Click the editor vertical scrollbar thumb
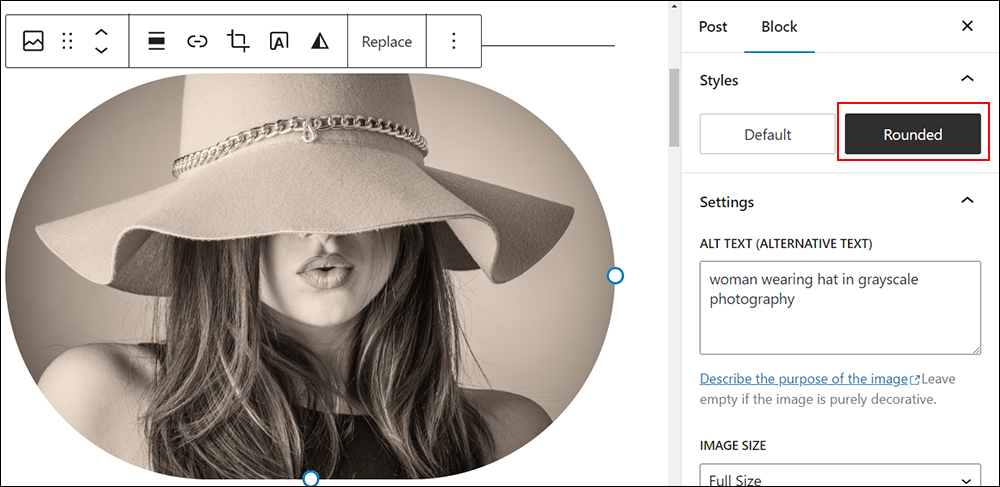Image resolution: width=1000 pixels, height=487 pixels. pyautogui.click(x=674, y=106)
